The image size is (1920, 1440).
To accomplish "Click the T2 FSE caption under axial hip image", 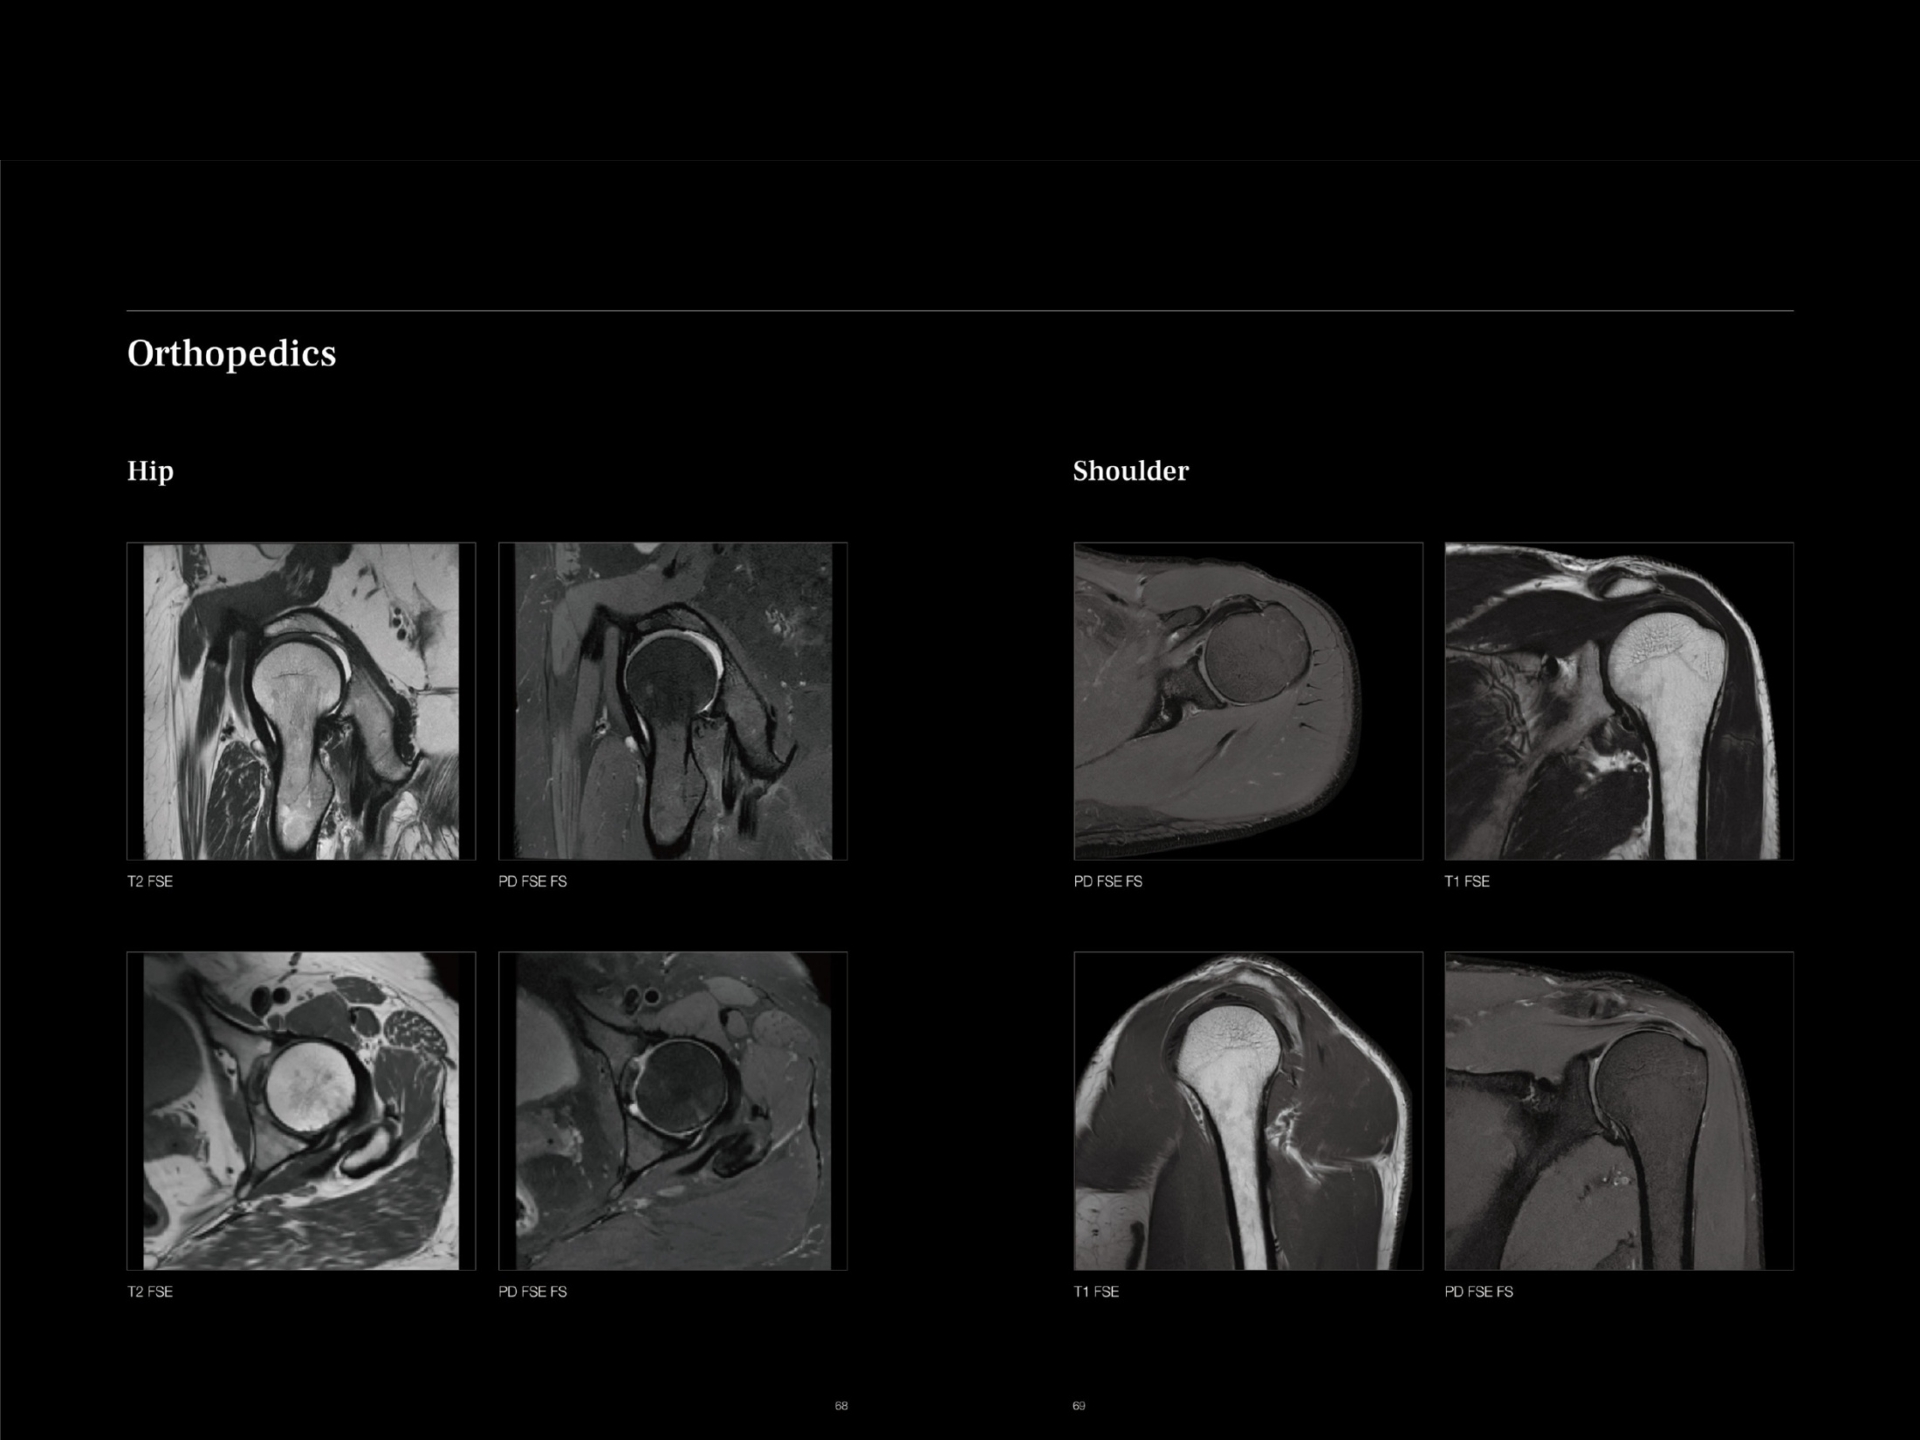I will pos(148,1291).
